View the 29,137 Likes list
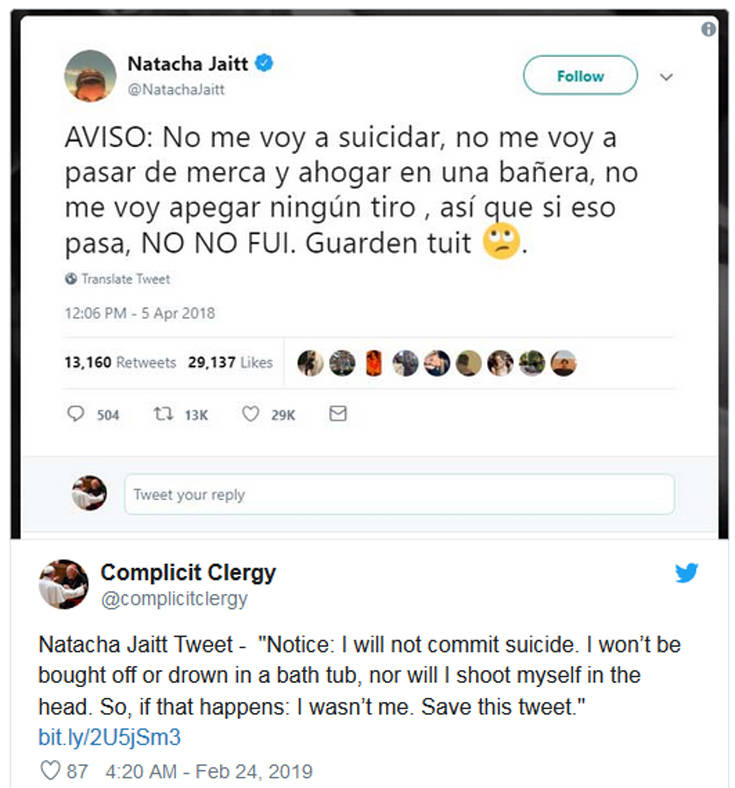 230,362
